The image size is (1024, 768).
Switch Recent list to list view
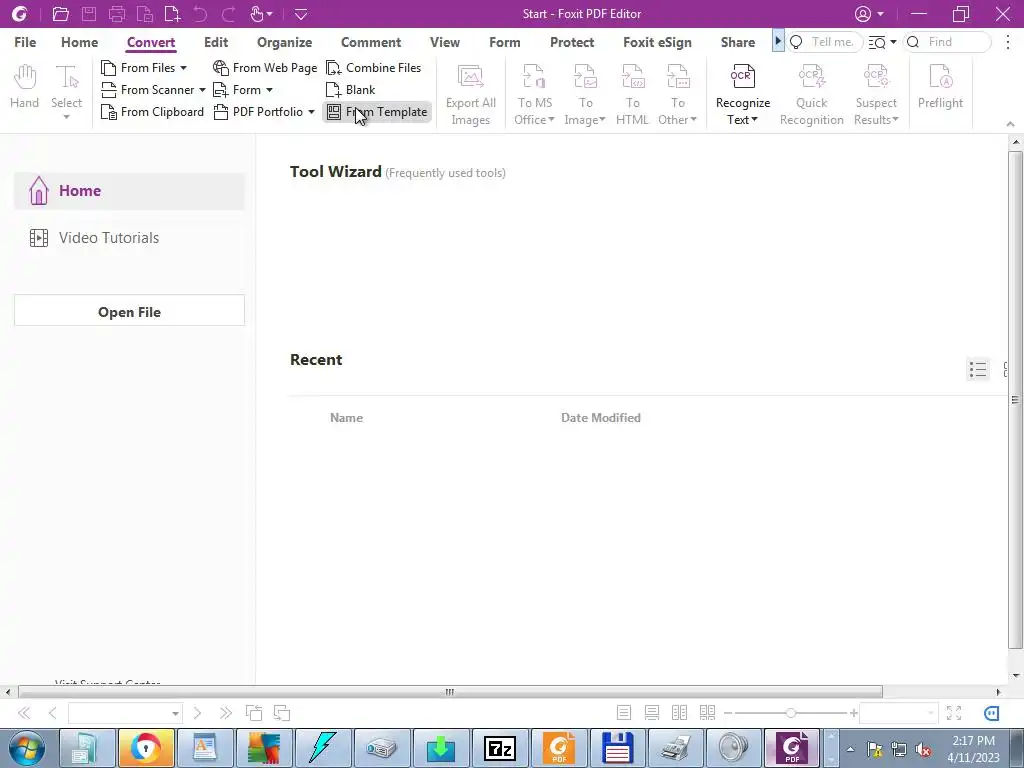pos(978,370)
